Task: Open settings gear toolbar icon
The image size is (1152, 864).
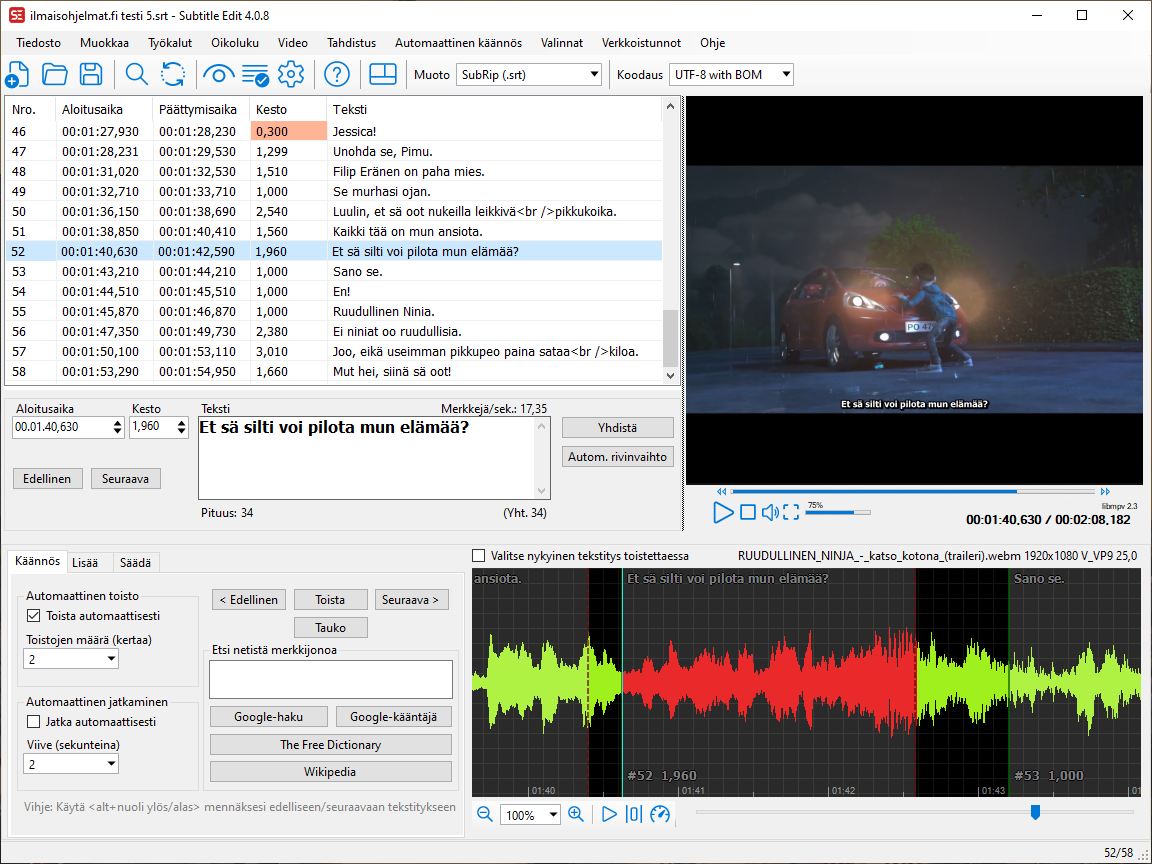Action: pos(291,74)
